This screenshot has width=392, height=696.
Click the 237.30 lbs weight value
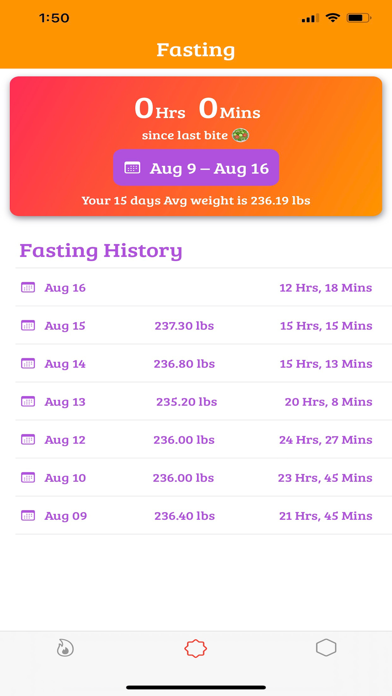(x=184, y=326)
